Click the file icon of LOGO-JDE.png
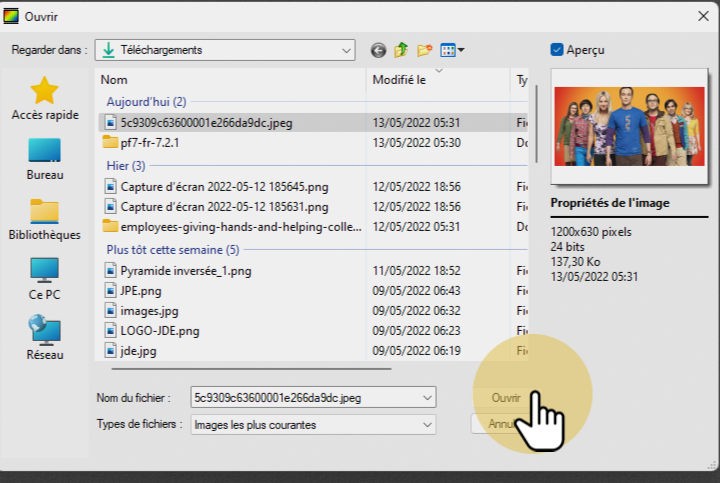Screen dimensions: 720x483 pyautogui.click(x=110, y=331)
